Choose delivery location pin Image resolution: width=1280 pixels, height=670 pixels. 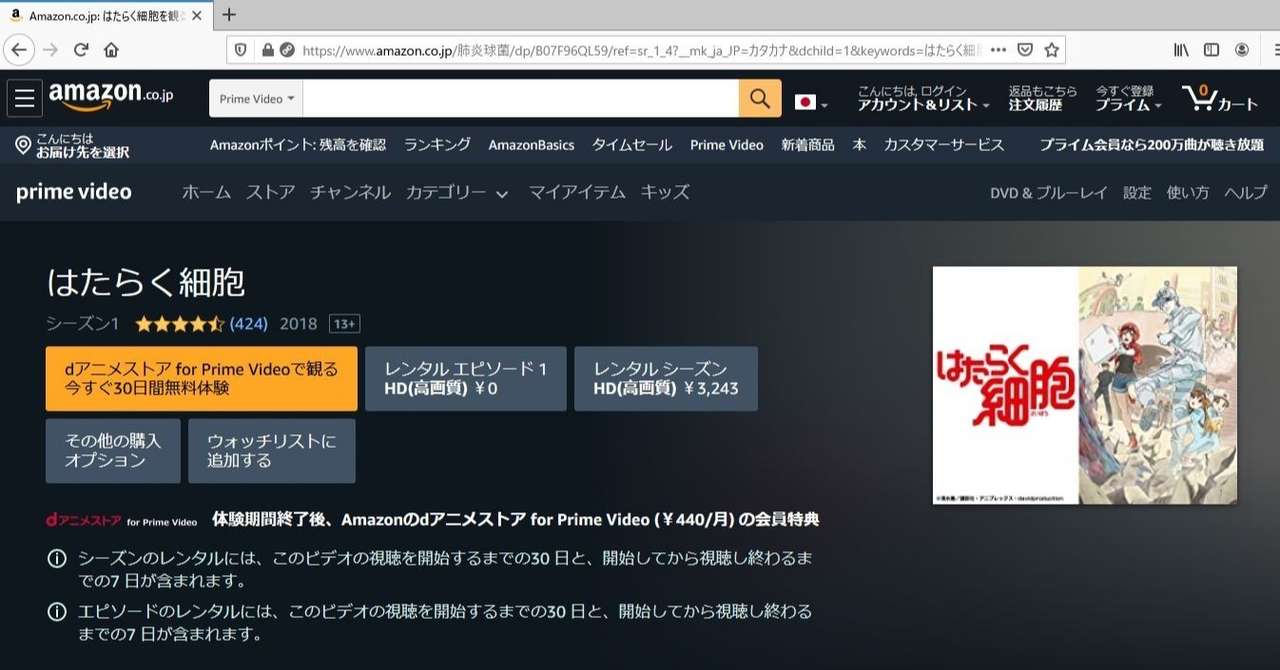[72, 145]
